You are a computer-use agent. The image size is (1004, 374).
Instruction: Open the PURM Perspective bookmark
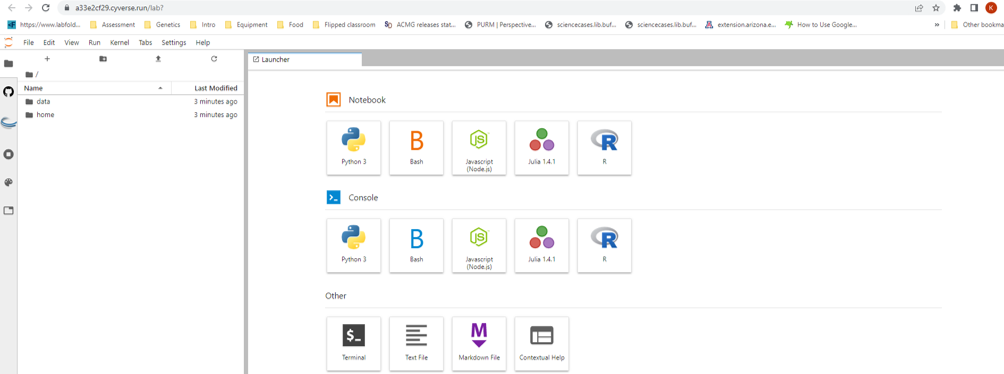(x=501, y=25)
